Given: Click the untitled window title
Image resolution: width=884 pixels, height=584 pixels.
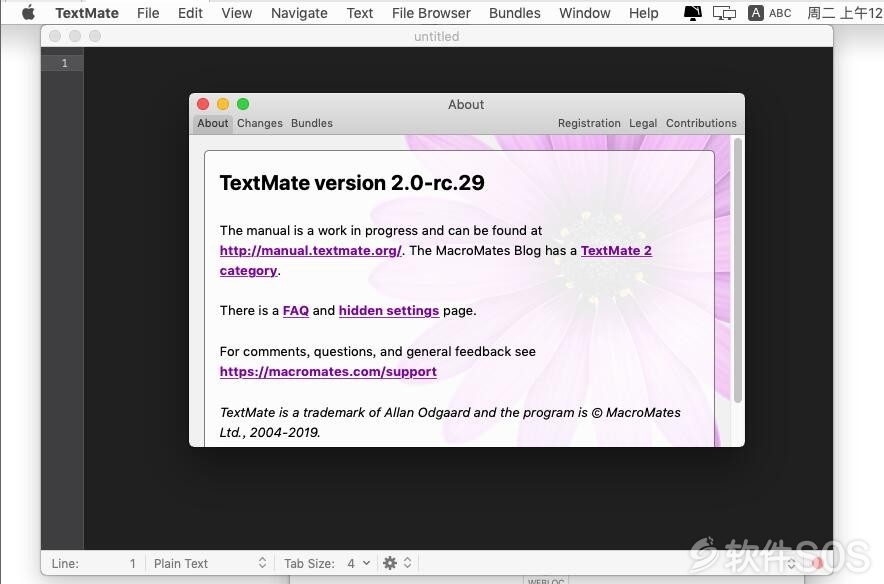Looking at the screenshot, I should pos(436,37).
